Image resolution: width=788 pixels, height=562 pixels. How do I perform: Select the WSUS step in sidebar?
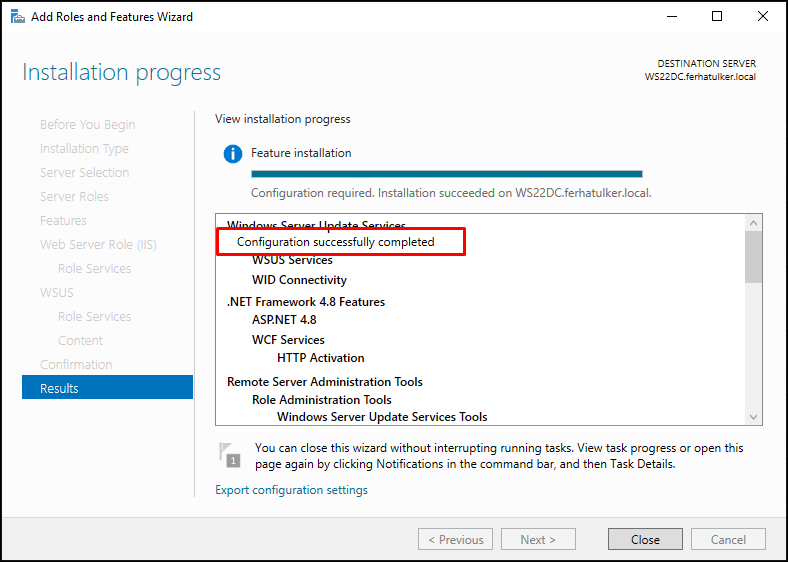pos(56,293)
